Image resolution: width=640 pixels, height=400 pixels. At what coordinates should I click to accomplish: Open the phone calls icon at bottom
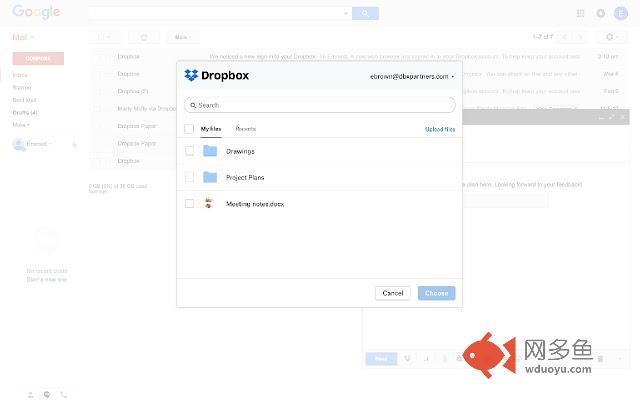pos(64,395)
